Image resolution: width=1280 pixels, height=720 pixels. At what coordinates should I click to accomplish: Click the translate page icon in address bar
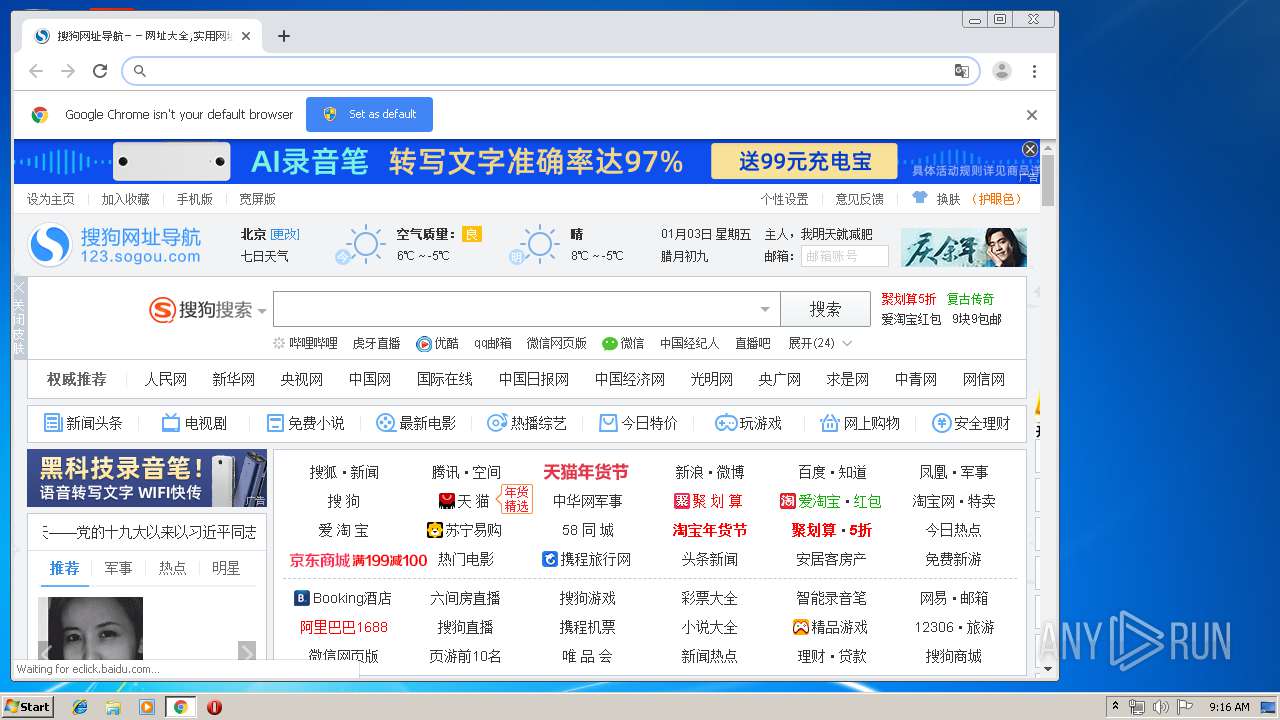pos(961,71)
